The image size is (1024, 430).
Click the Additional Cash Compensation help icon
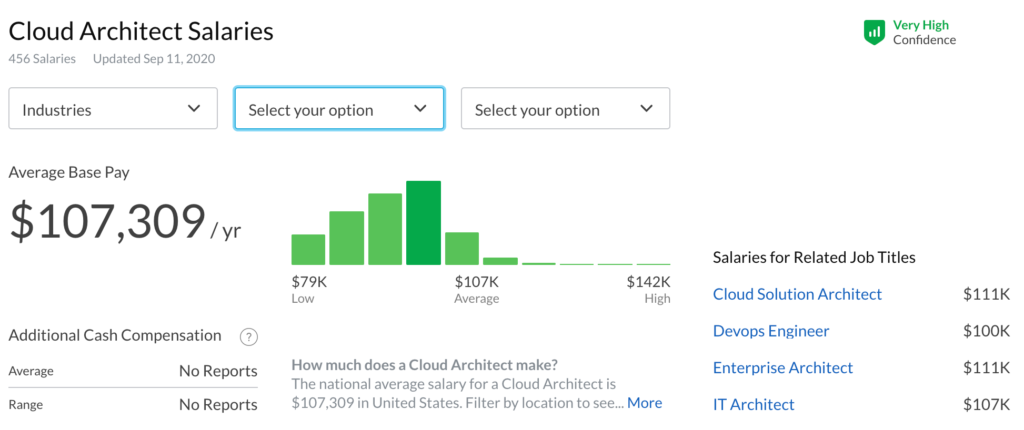tap(249, 337)
